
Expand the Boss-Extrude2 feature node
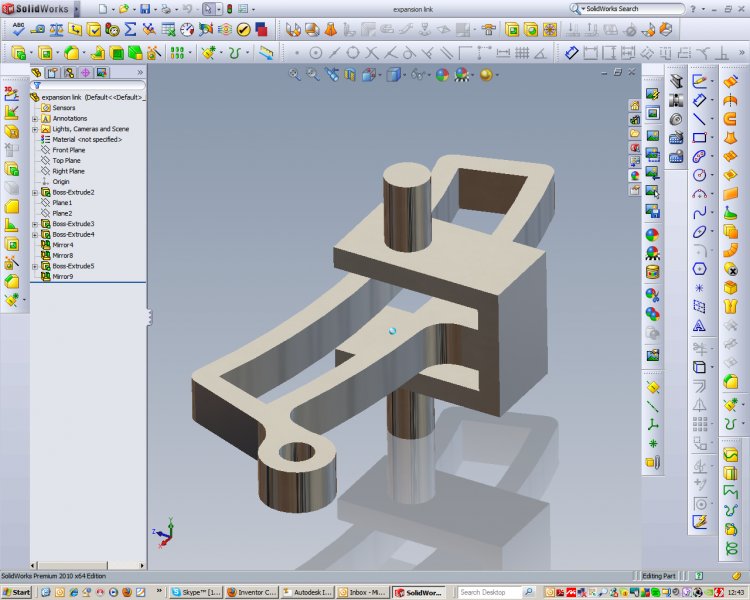pos(35,192)
